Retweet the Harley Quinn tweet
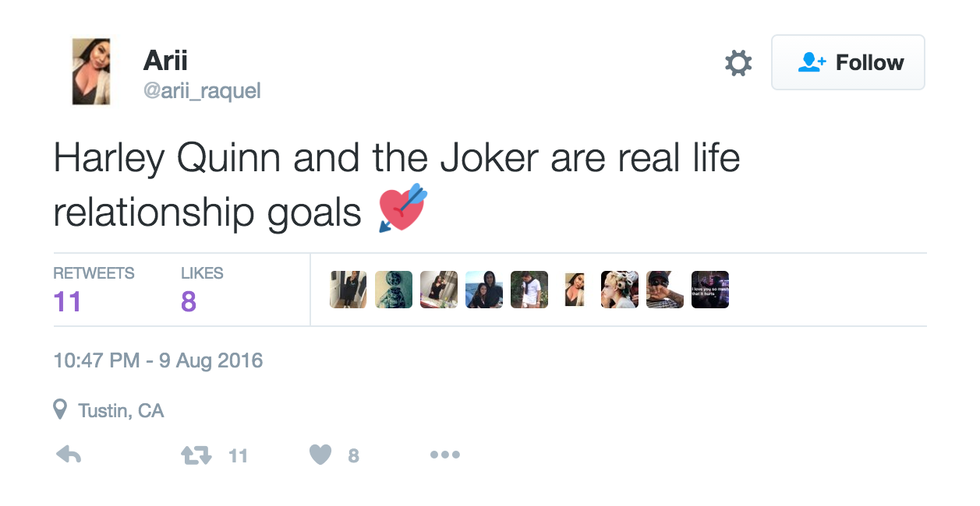 [x=195, y=455]
